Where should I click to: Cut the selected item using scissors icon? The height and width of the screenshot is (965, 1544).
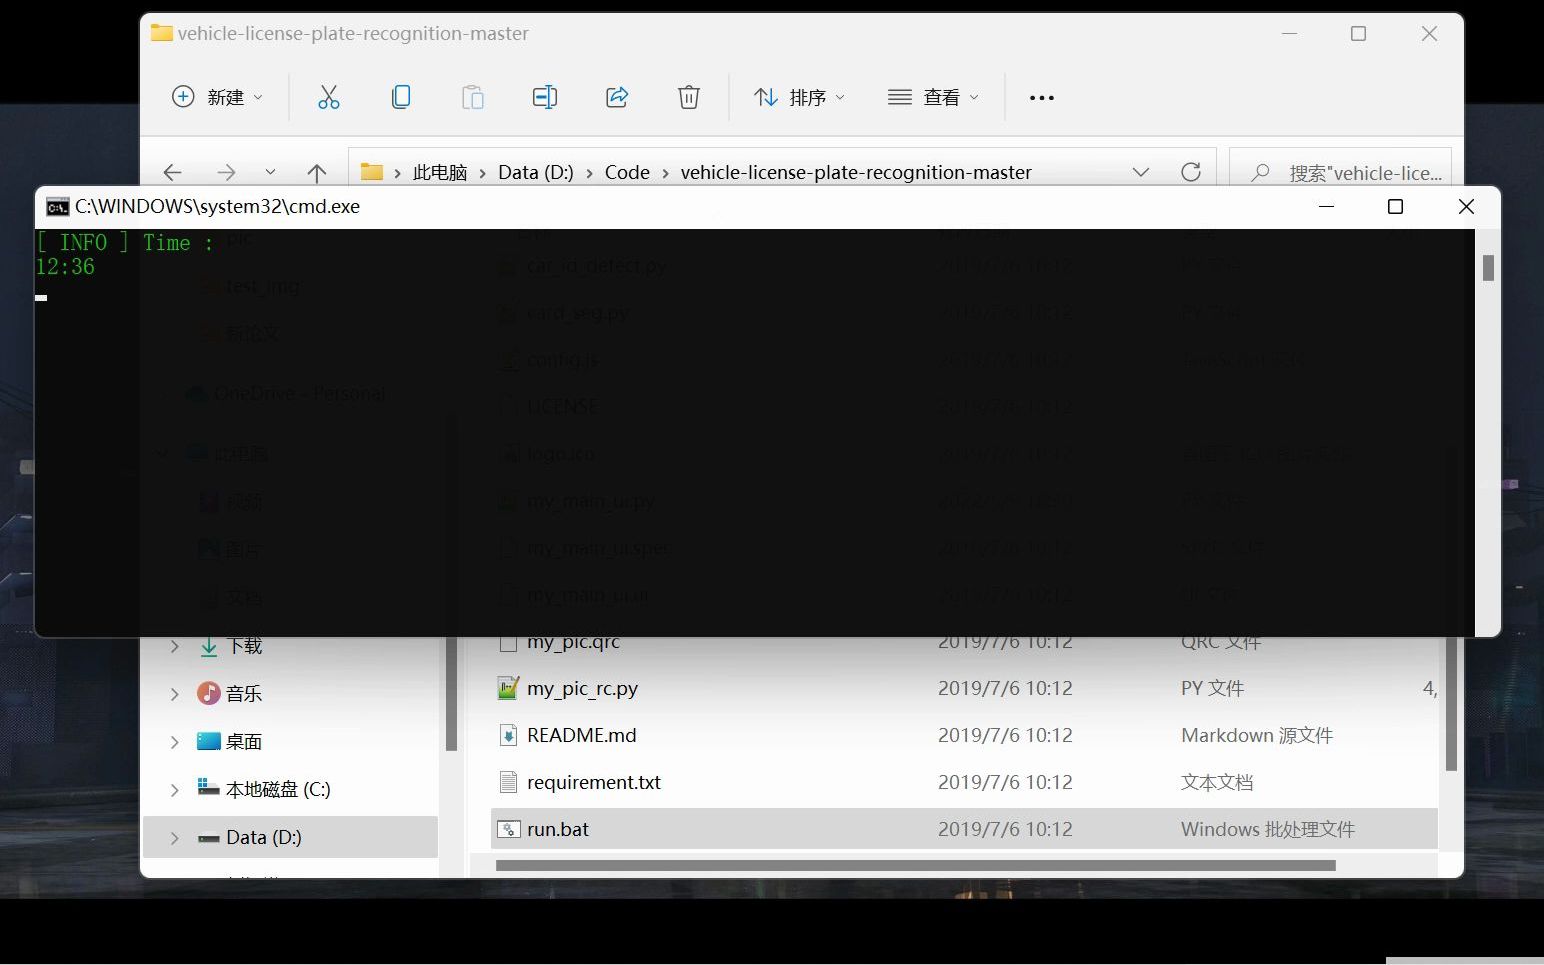pyautogui.click(x=329, y=96)
